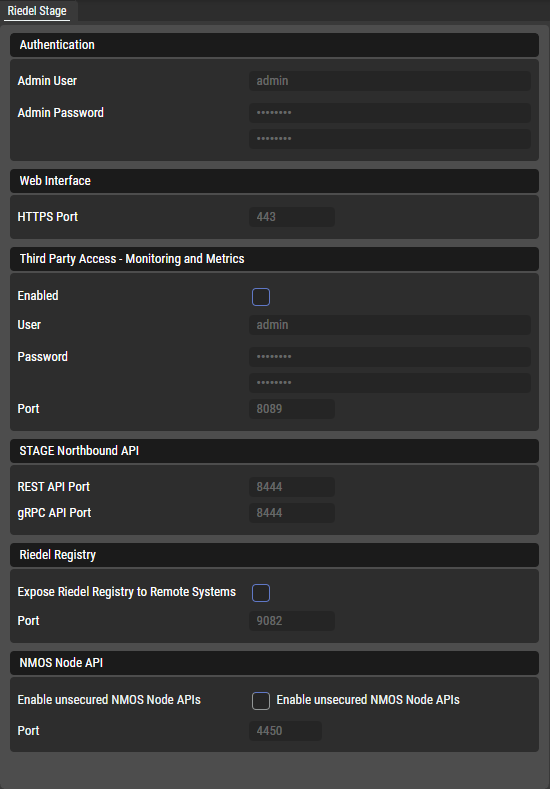
Task: Click the REST API Port label
Action: point(54,487)
